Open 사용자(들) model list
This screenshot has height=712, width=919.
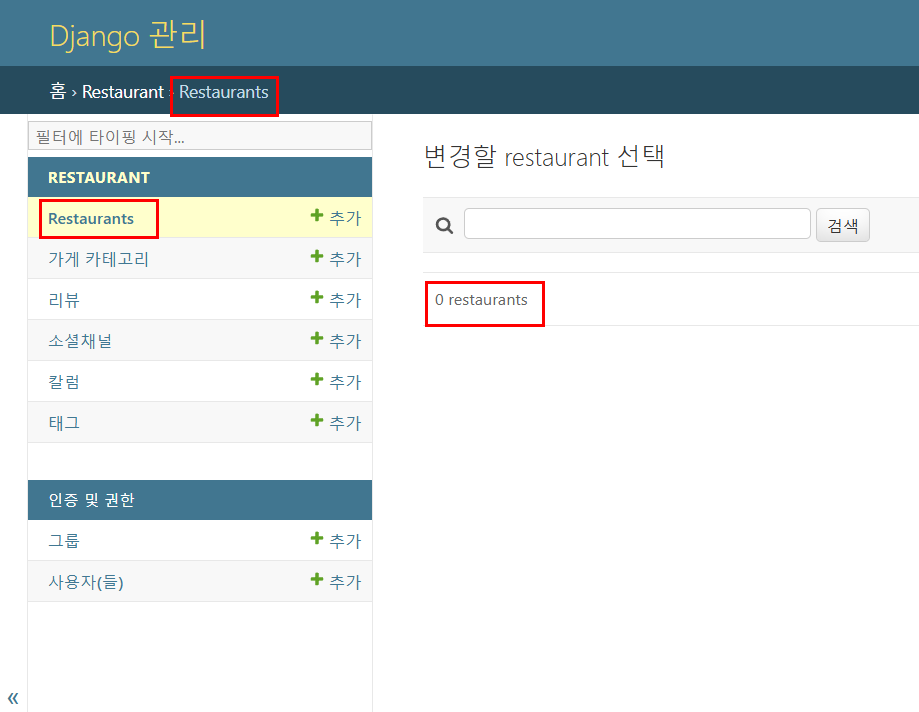[x=86, y=582]
